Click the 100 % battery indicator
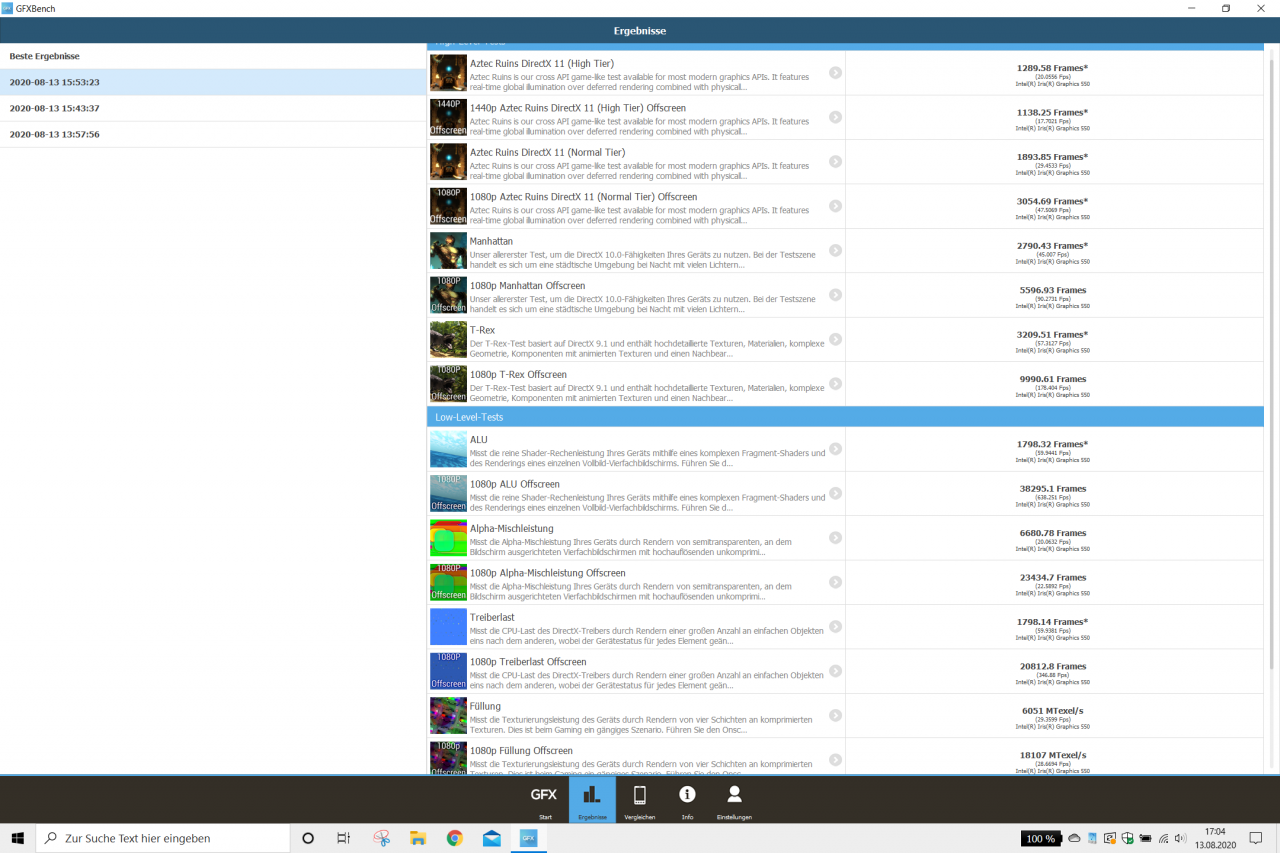The height and width of the screenshot is (853, 1280). click(x=1041, y=838)
